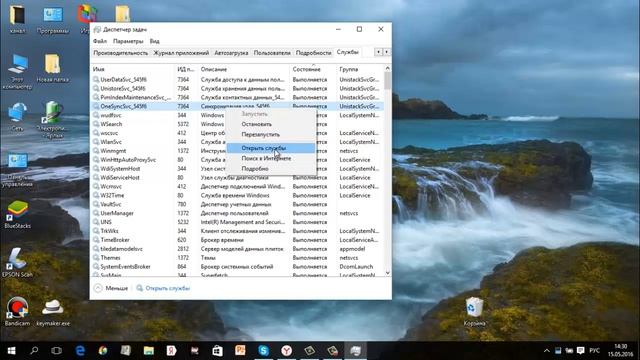Switch the РУС input language indicator
This screenshot has width=640, height=360.
coord(595,351)
